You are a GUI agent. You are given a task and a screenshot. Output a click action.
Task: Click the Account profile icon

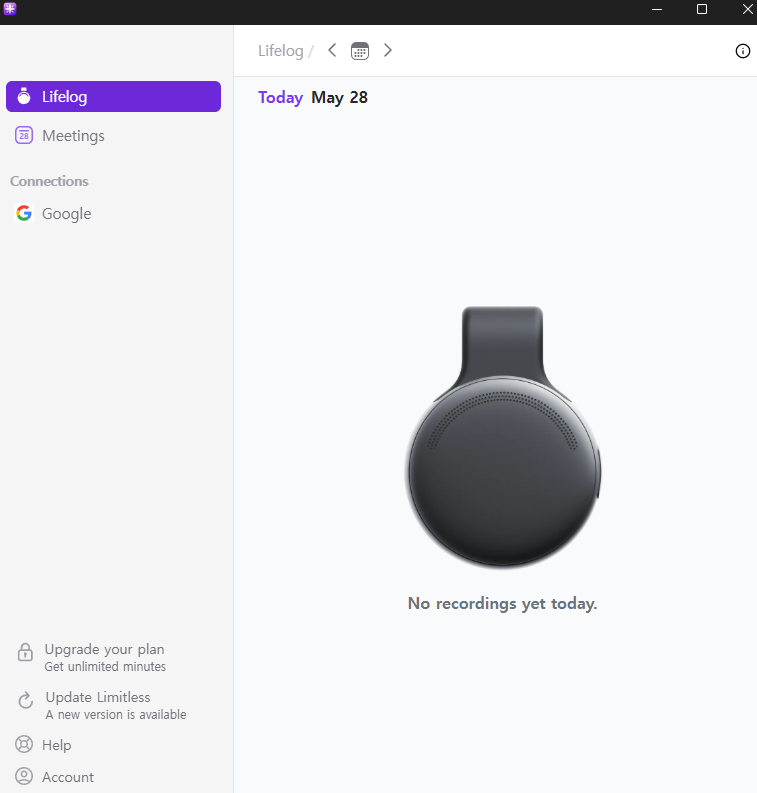tap(24, 776)
